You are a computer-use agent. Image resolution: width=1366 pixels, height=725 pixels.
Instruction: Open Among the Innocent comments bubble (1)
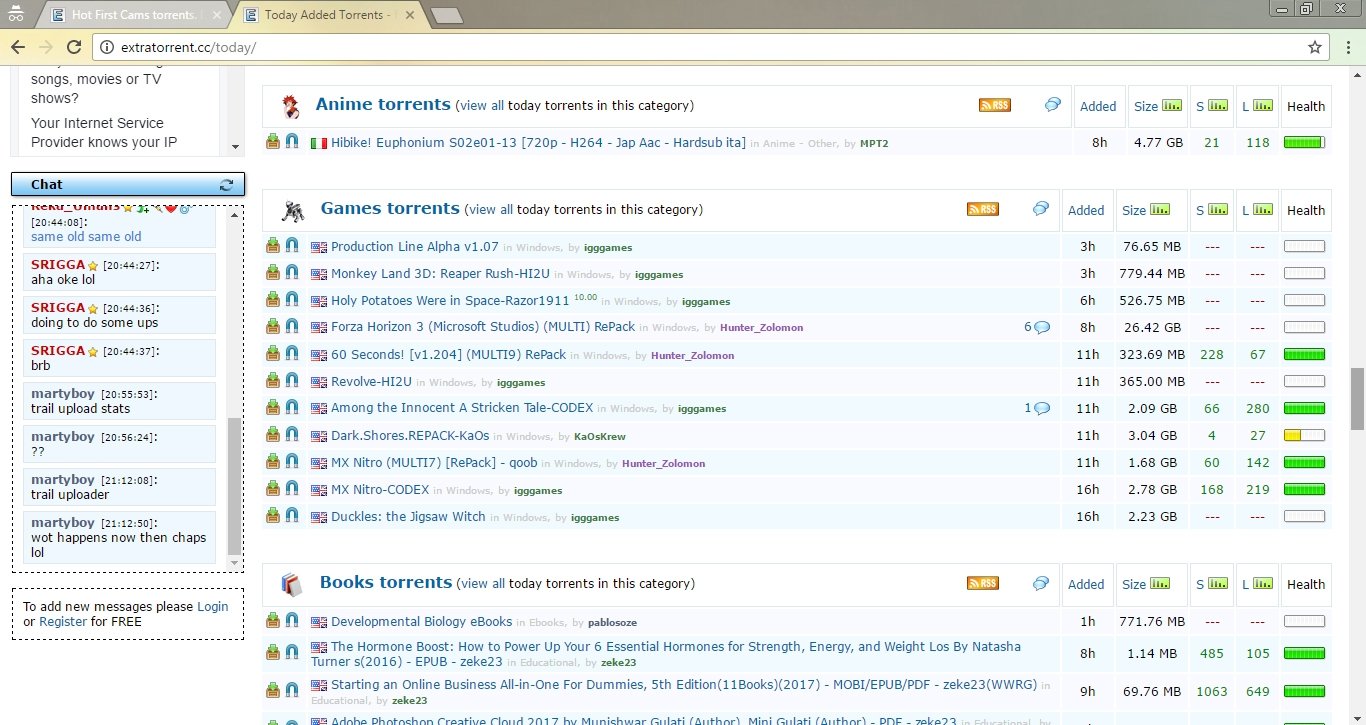(1042, 408)
